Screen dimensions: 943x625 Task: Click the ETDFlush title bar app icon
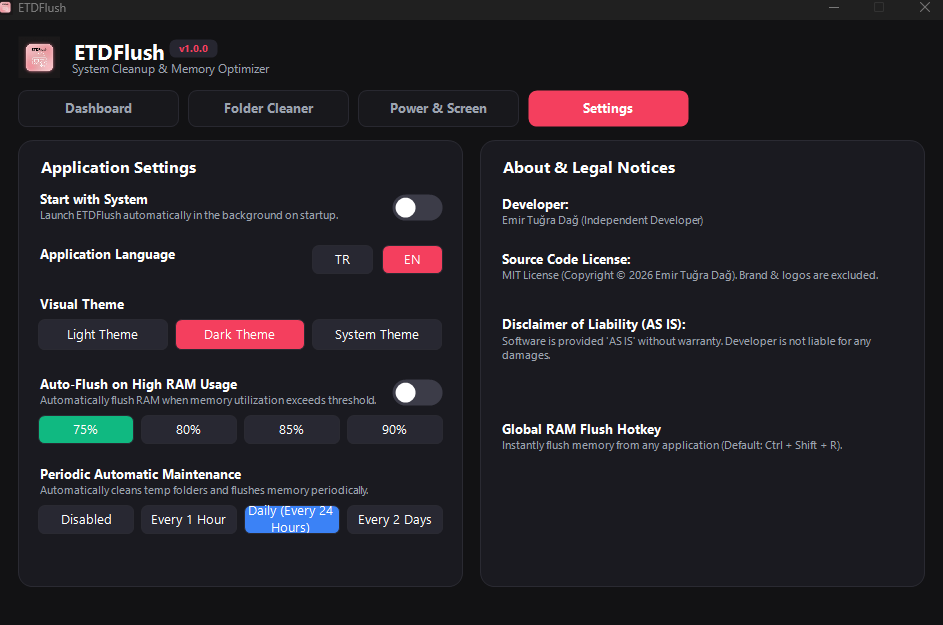click(x=5, y=7)
